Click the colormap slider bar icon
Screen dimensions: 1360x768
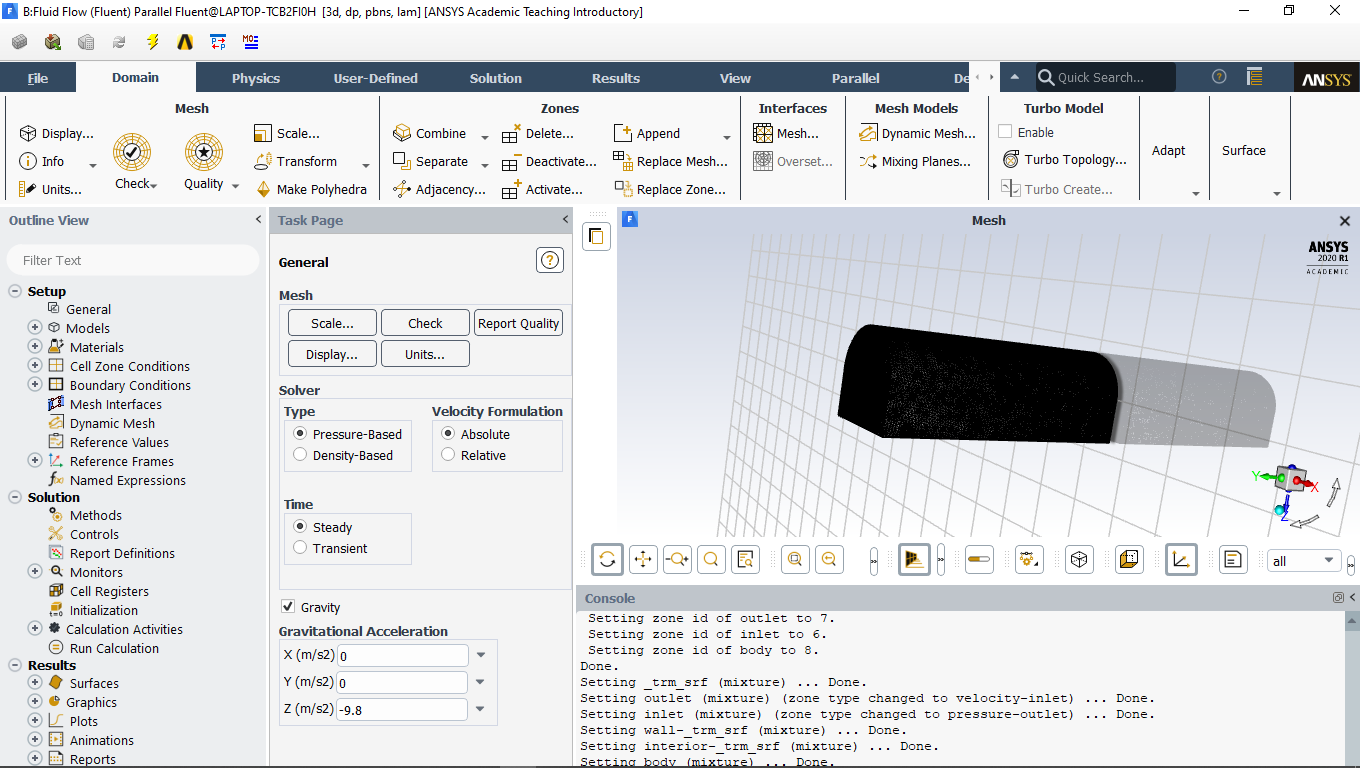pyautogui.click(x=979, y=560)
